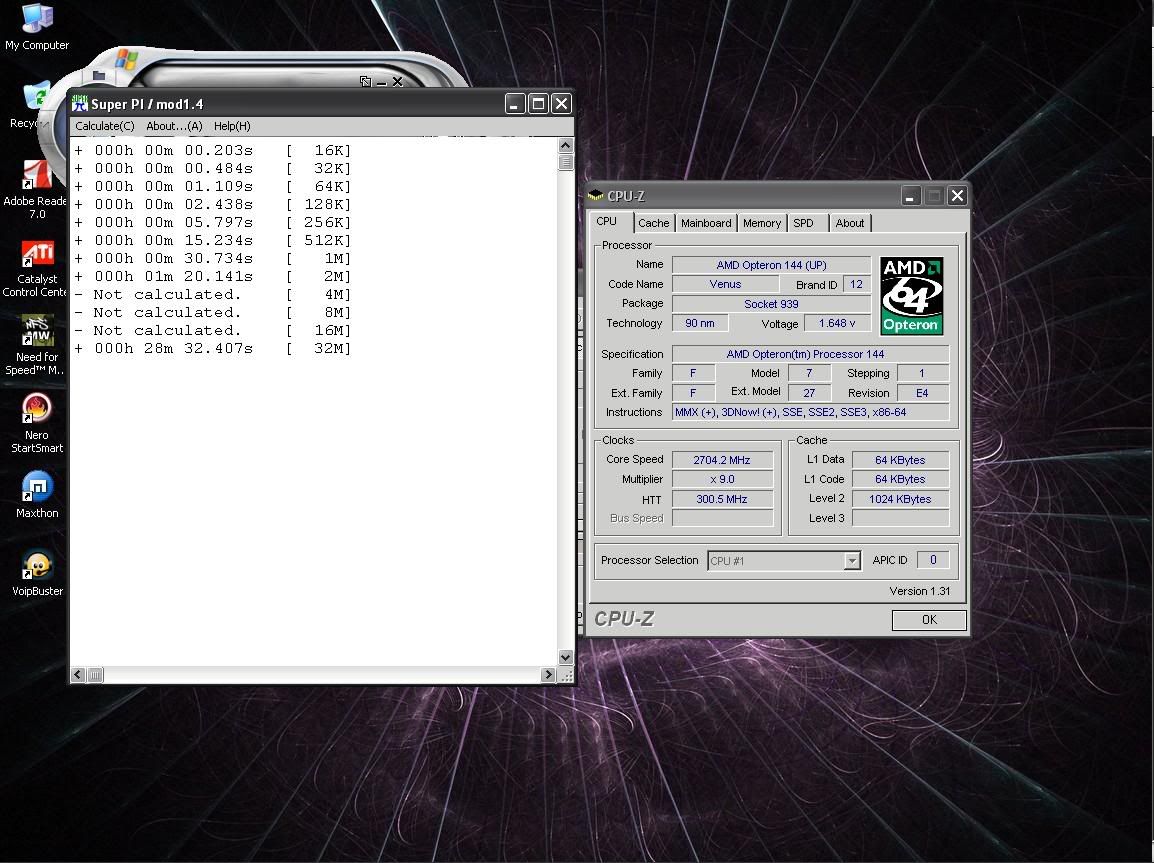Click the Voltage value 1.648 v
The width and height of the screenshot is (1154, 863).
(837, 323)
